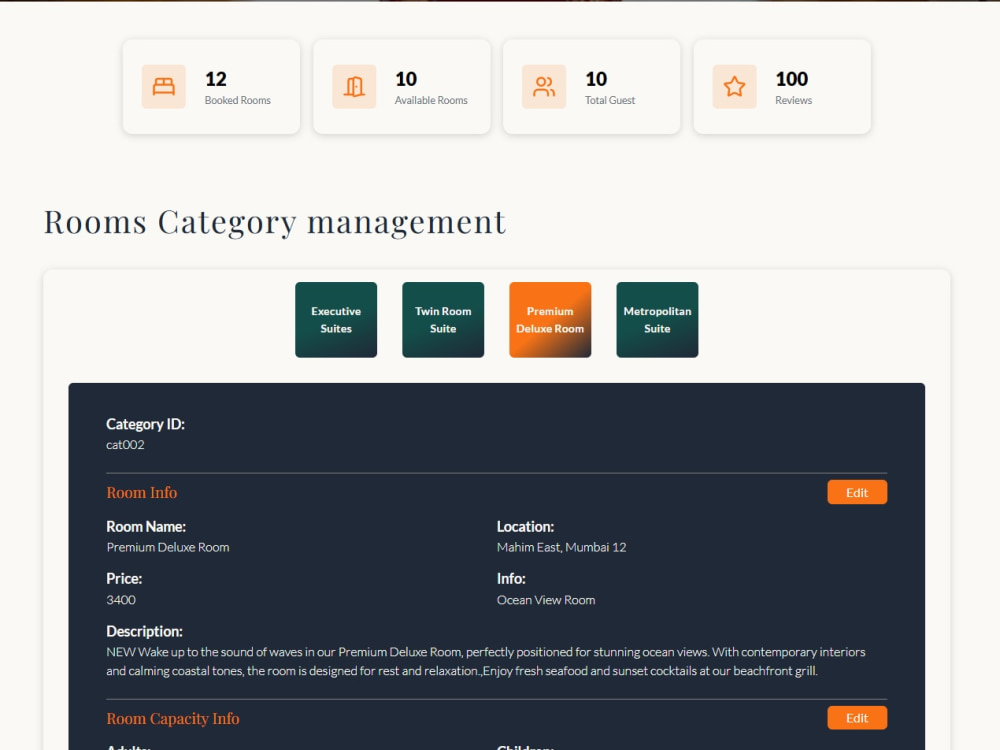Click the door icon for Available Rooms
The height and width of the screenshot is (750, 1000).
[354, 86]
